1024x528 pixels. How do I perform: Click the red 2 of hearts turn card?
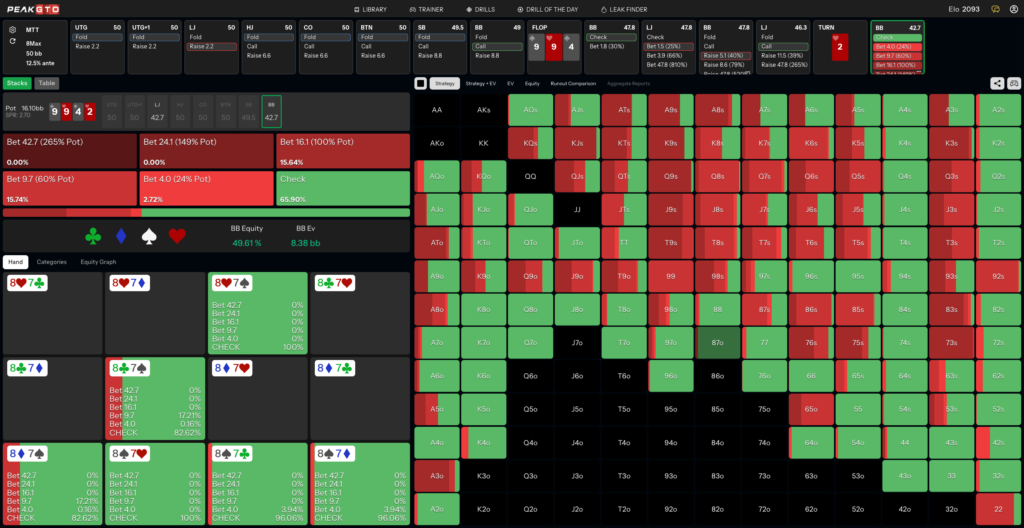click(840, 47)
